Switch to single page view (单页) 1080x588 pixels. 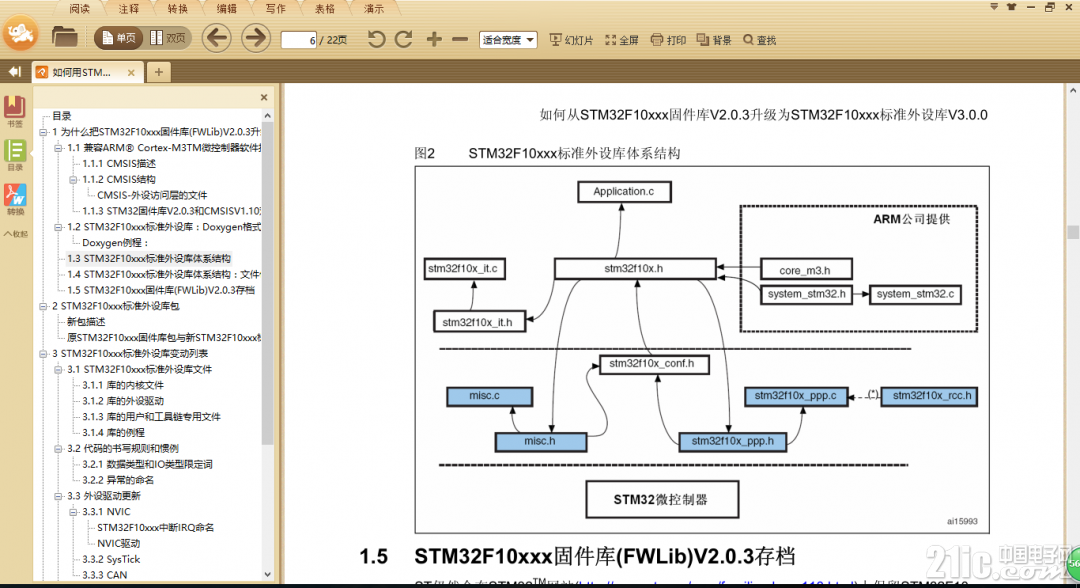[118, 39]
